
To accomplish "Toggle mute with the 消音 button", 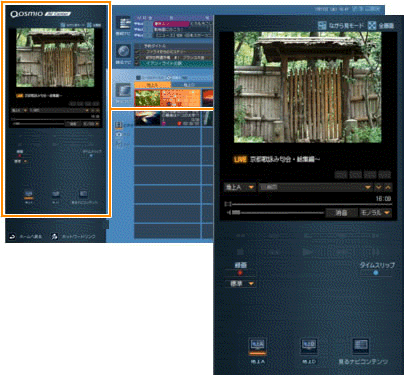I will click(x=341, y=212).
